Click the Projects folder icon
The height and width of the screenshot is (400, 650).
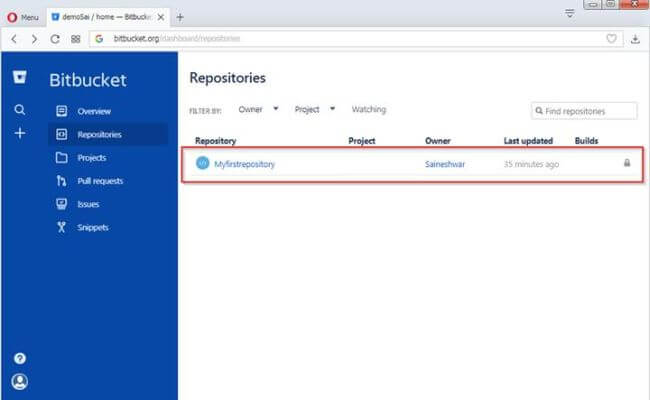click(62, 158)
